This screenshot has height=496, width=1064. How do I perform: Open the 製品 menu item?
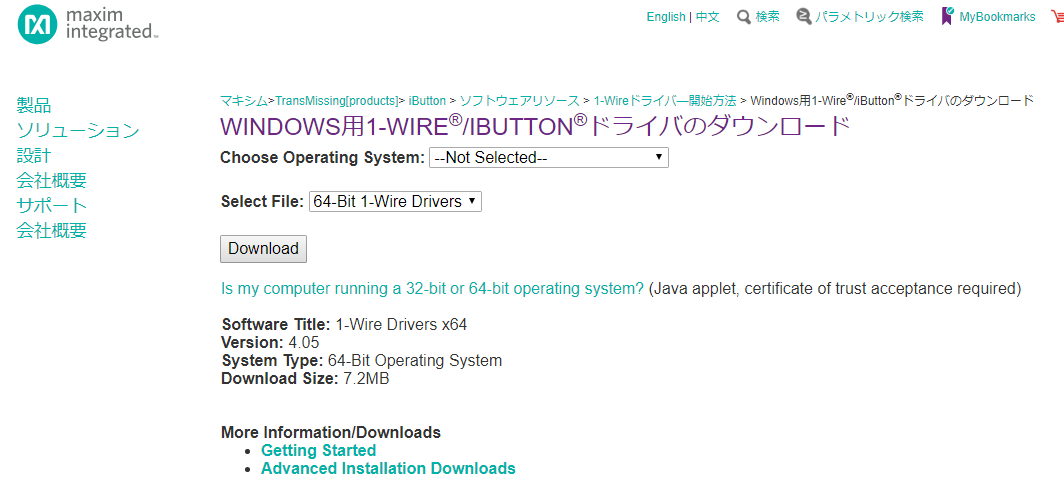click(34, 105)
